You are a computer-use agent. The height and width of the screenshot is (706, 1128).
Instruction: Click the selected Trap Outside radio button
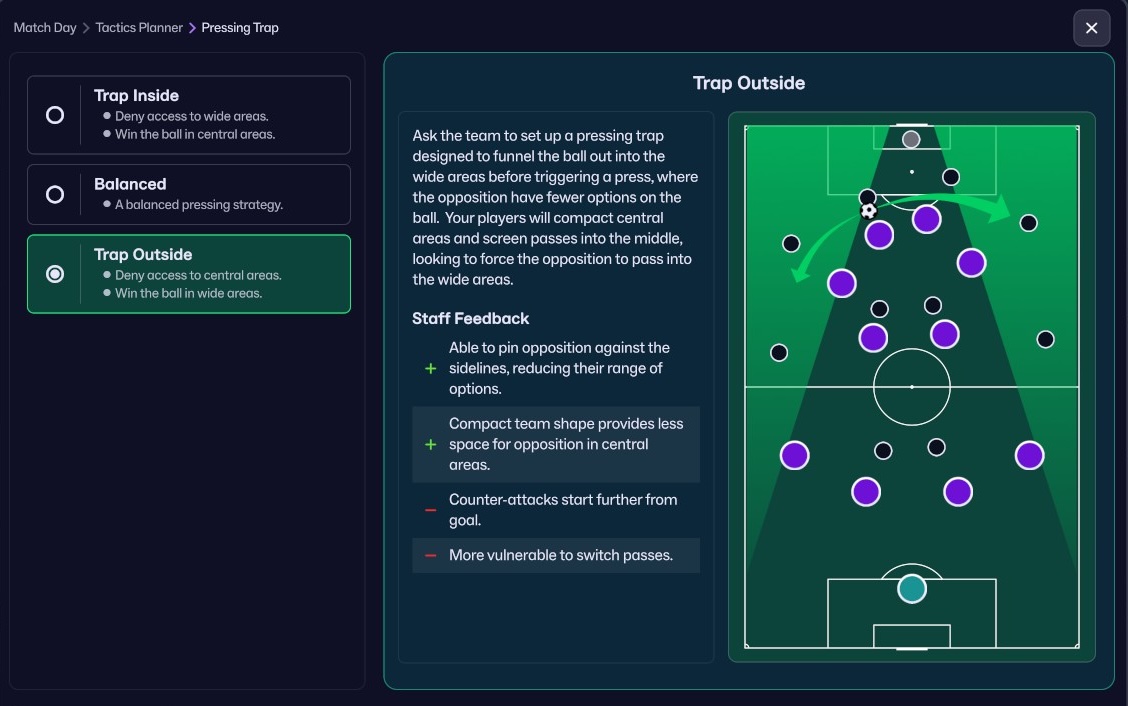coord(55,274)
